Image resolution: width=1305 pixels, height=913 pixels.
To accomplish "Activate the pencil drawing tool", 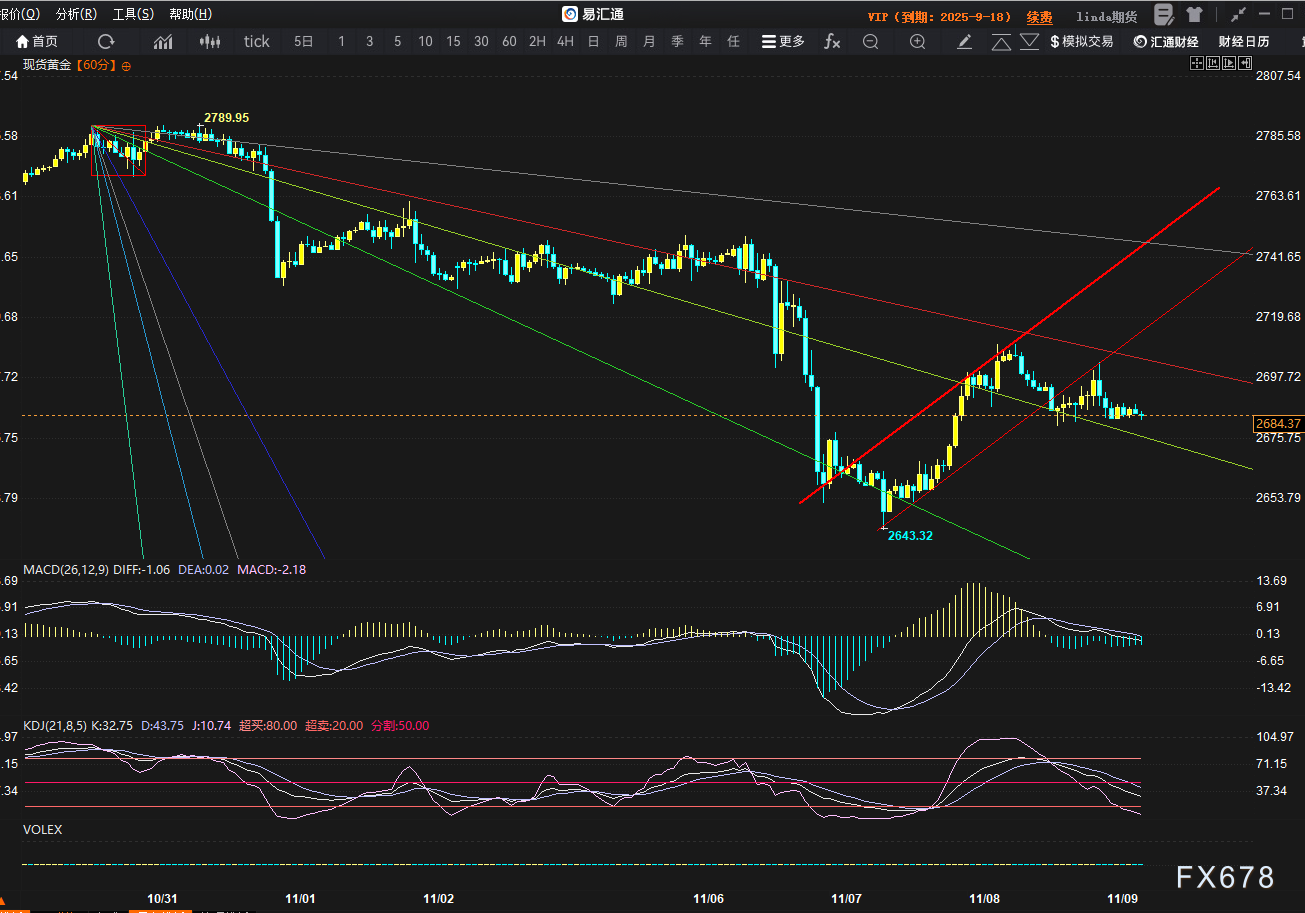I will [964, 41].
